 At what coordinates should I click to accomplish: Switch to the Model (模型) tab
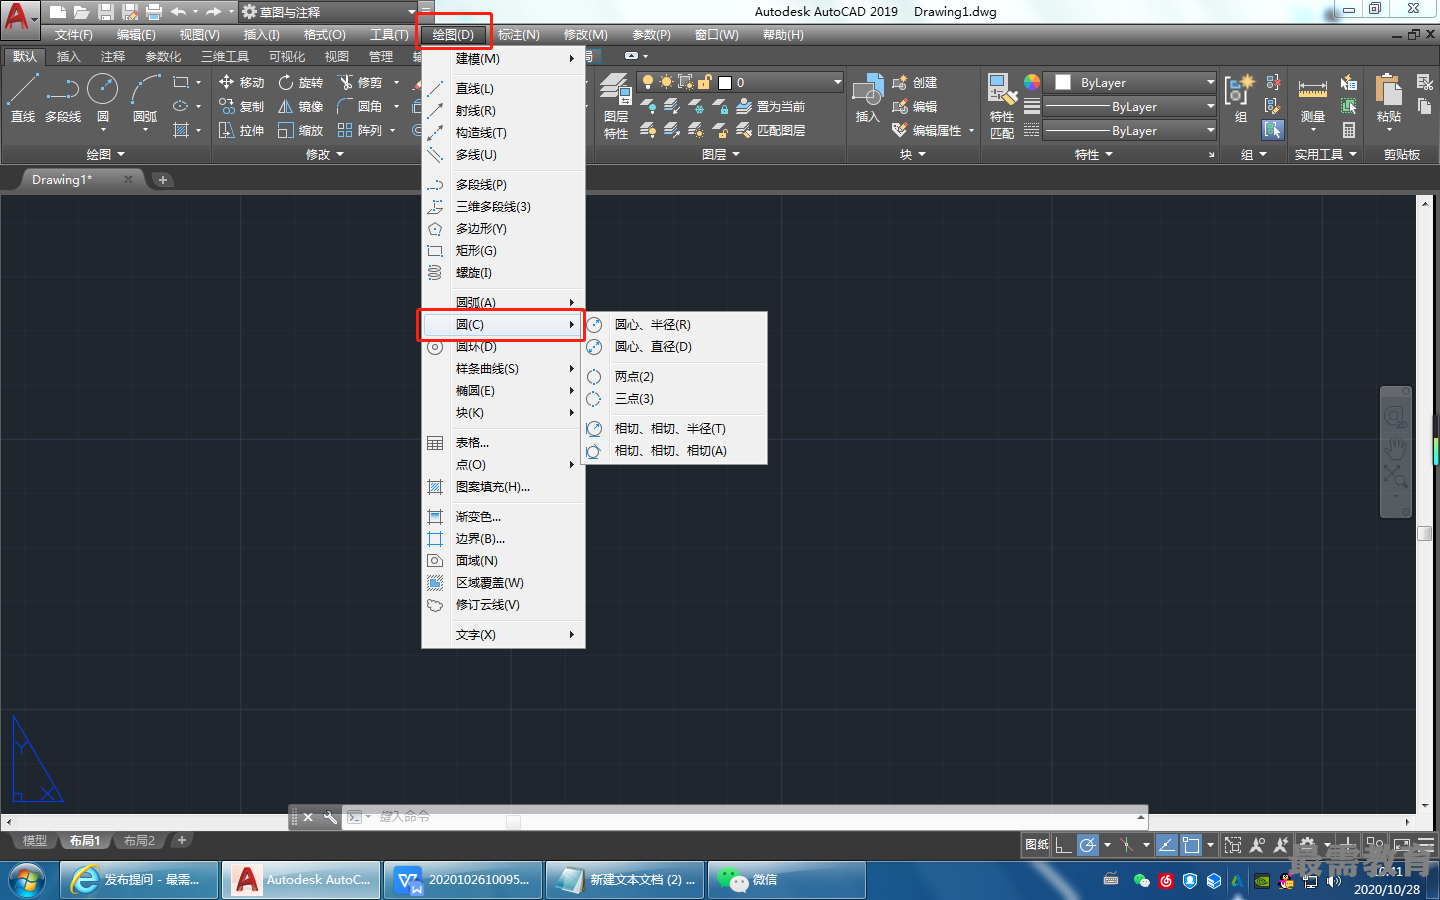(35, 840)
